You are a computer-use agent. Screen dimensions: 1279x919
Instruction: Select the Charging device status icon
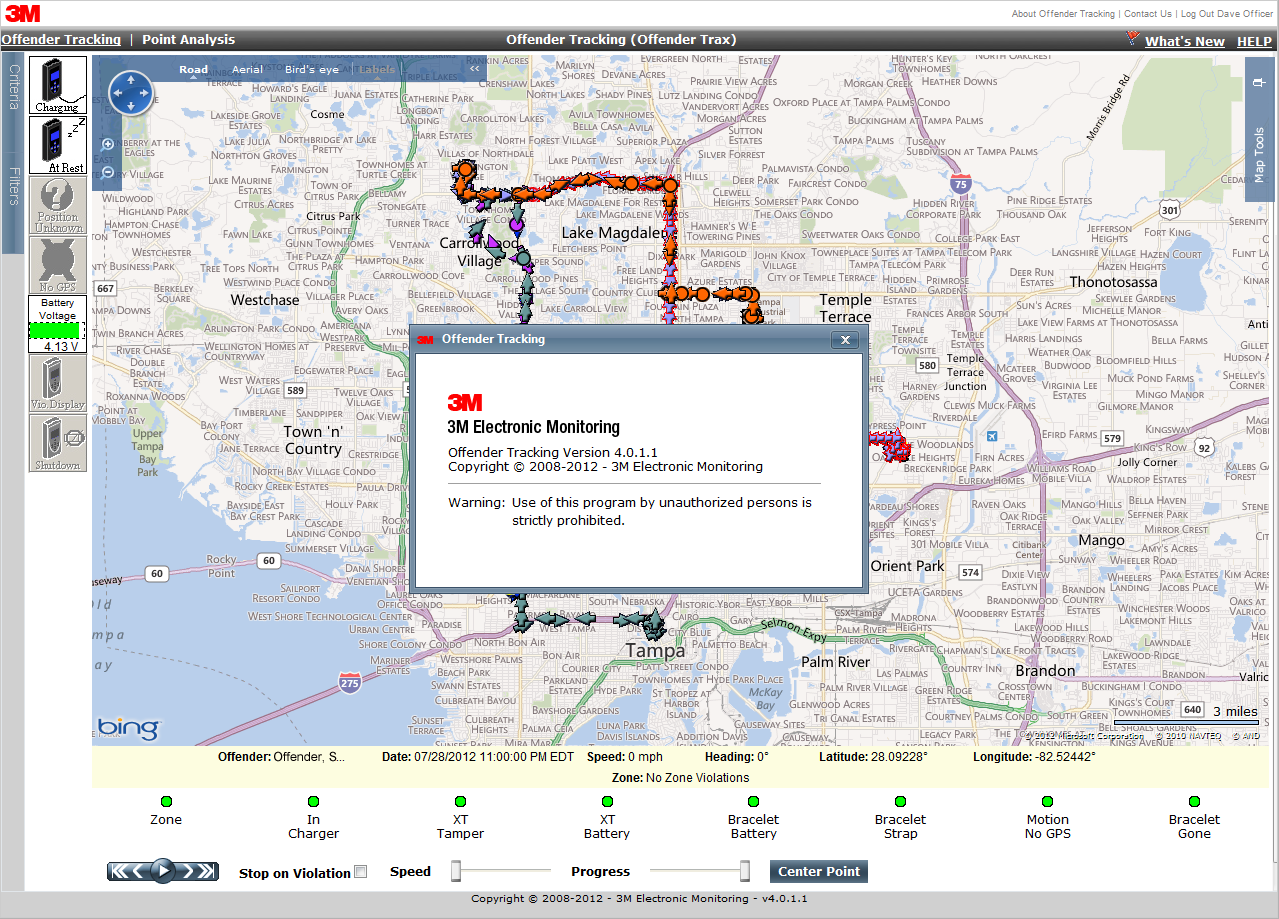57,85
